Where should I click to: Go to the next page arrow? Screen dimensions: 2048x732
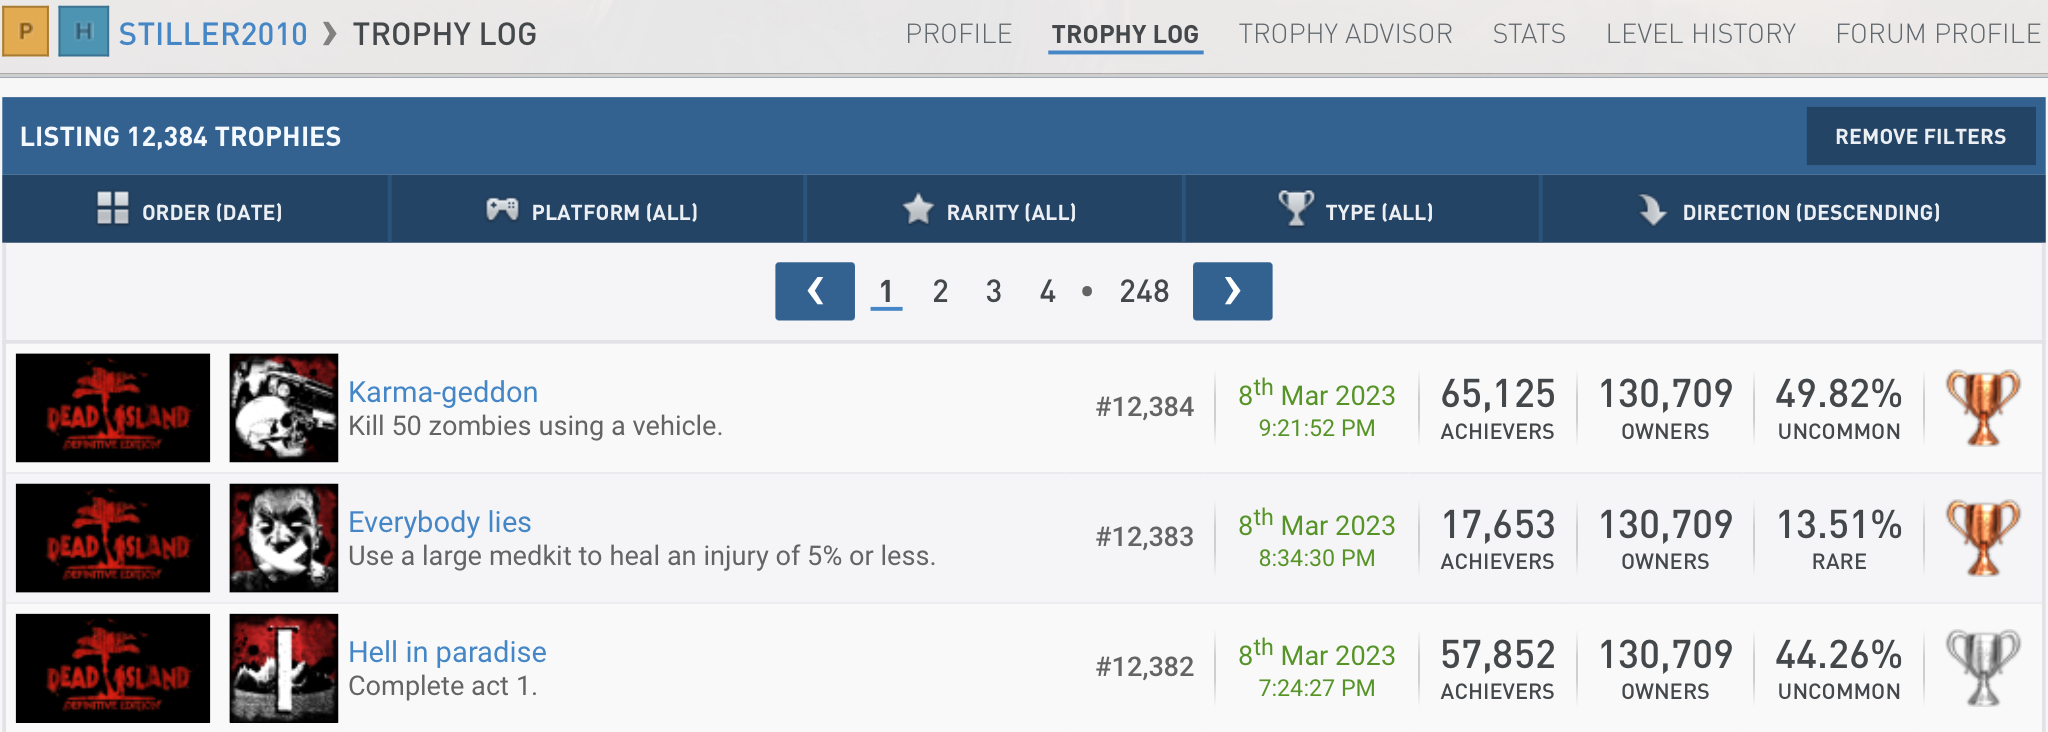(x=1232, y=291)
